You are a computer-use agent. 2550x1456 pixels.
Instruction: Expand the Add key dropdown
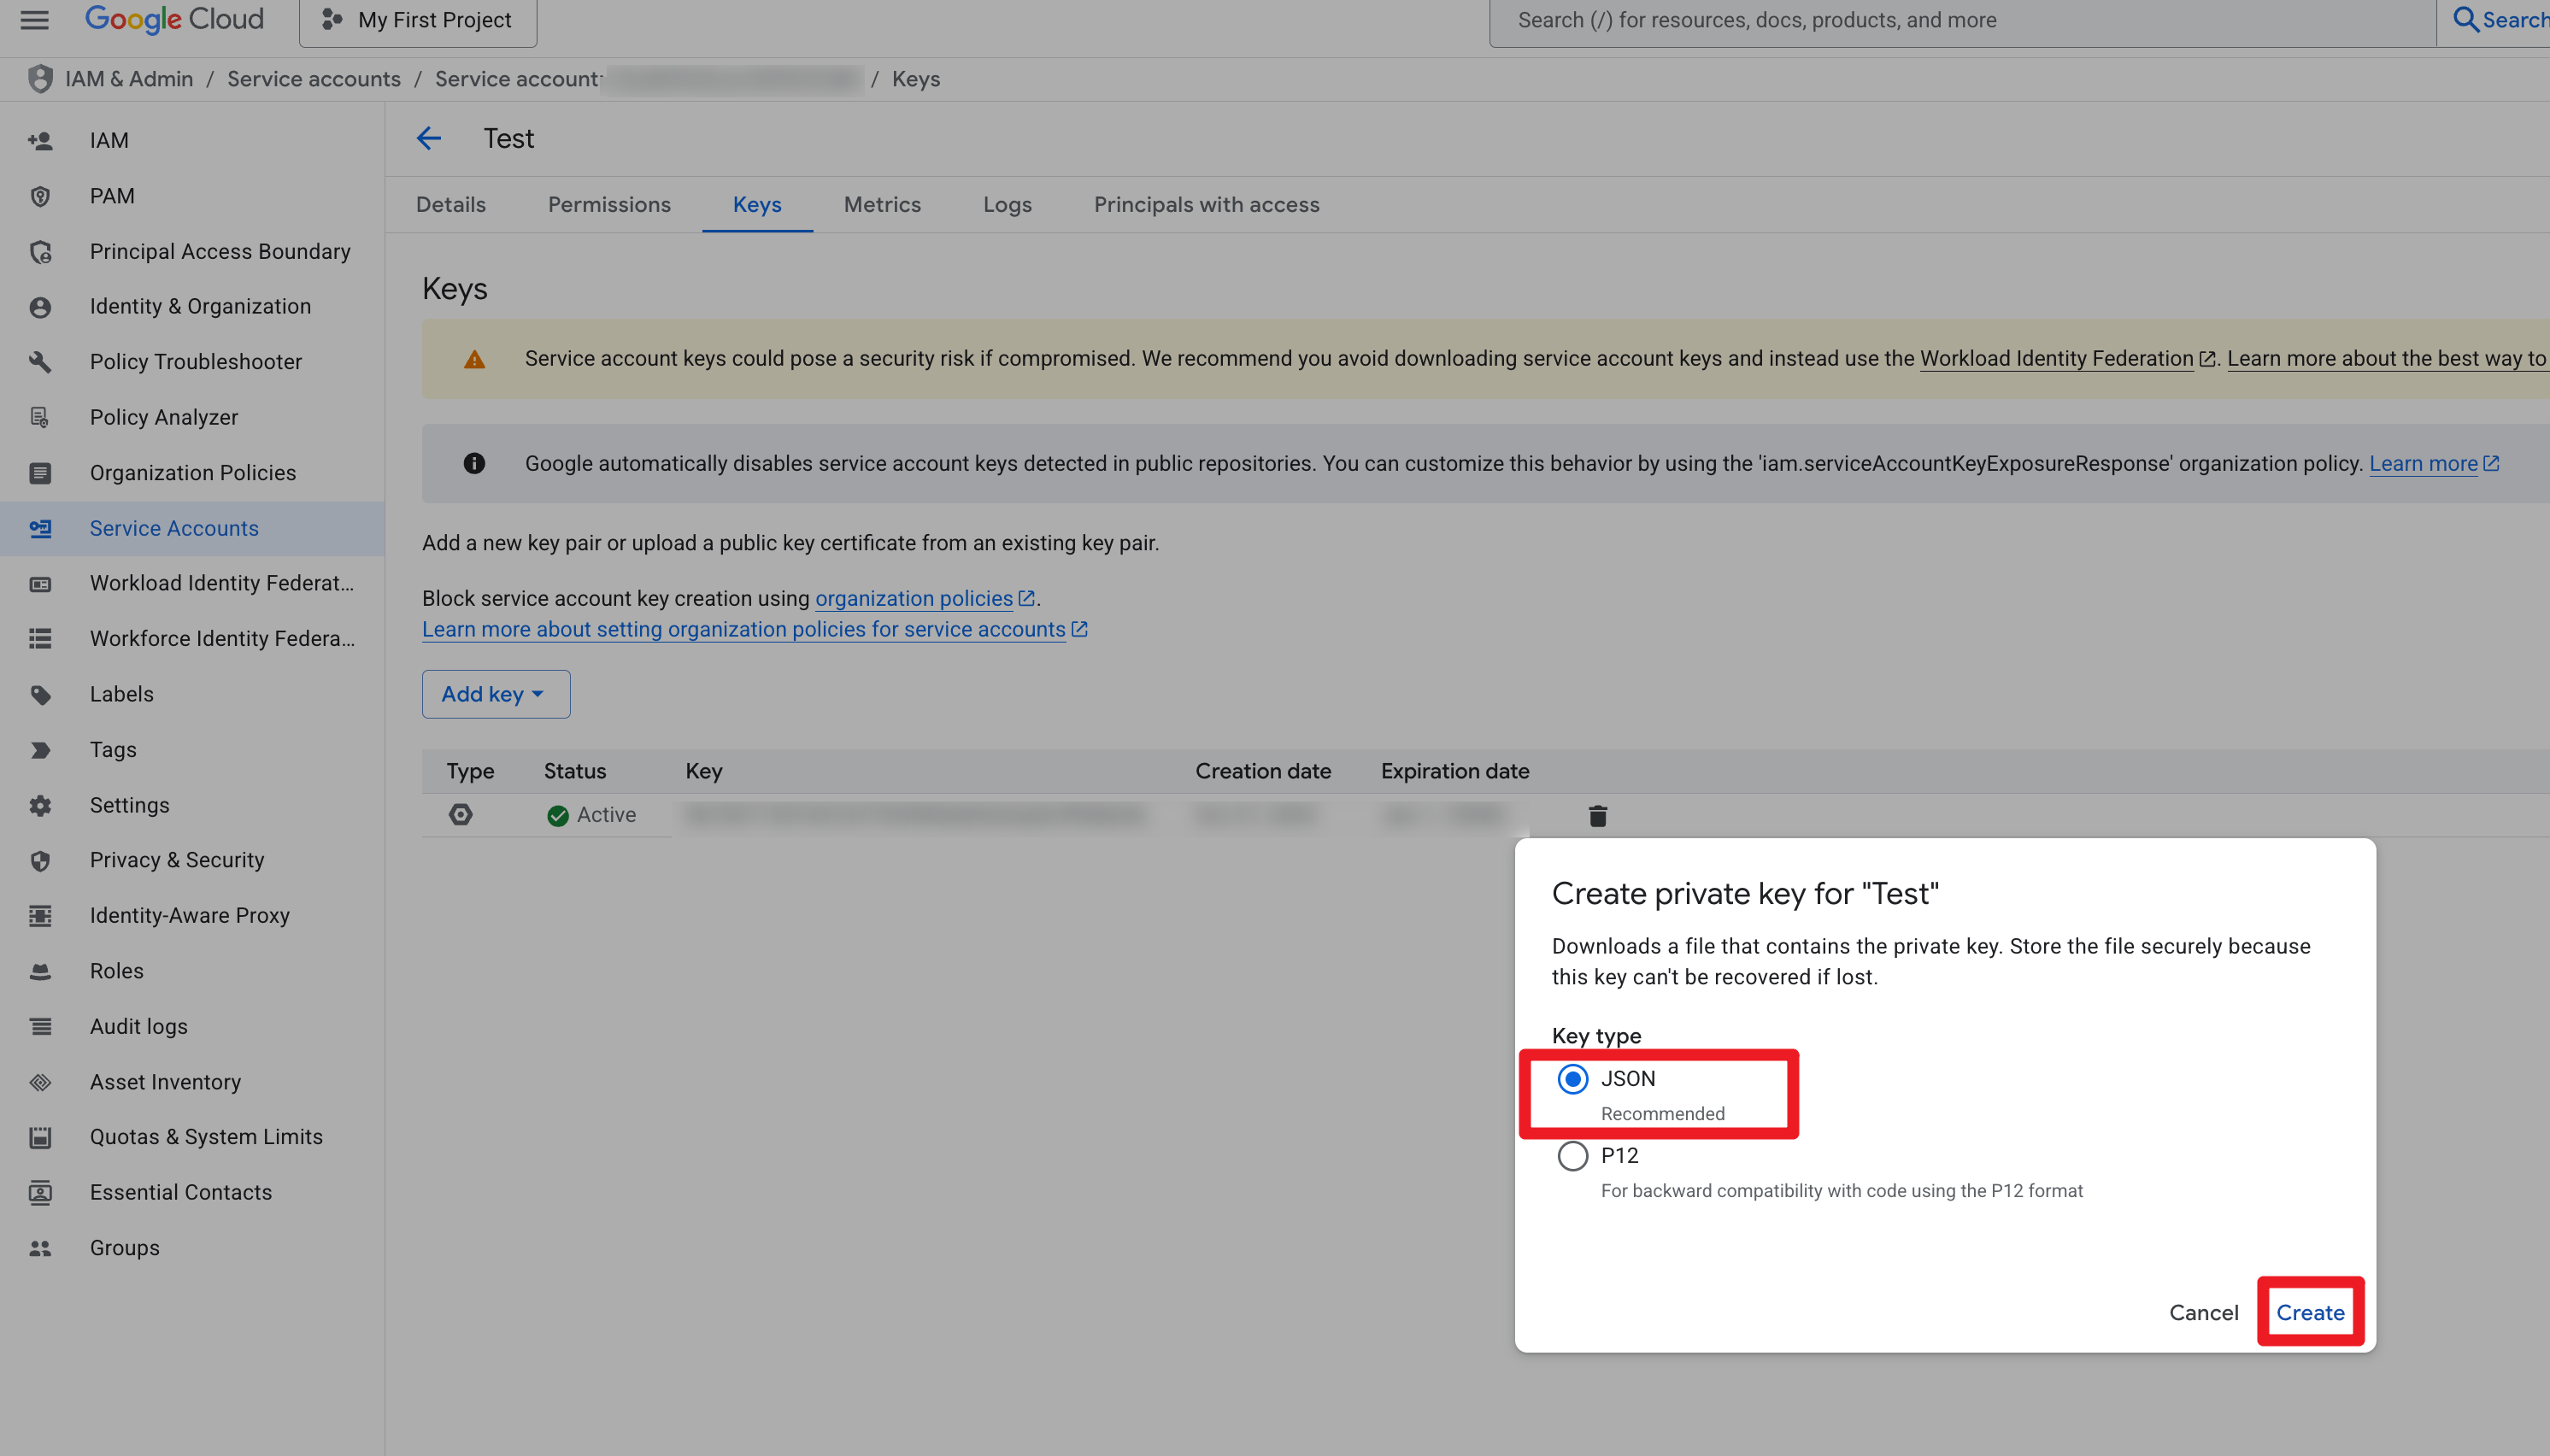[496, 694]
